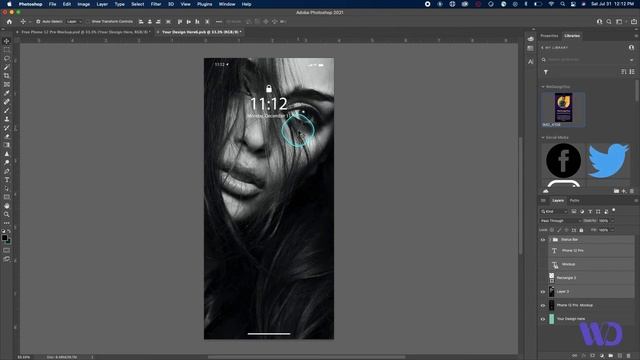Select the Crop tool
Viewport: 640px width, 360px height.
pyautogui.click(x=7, y=76)
